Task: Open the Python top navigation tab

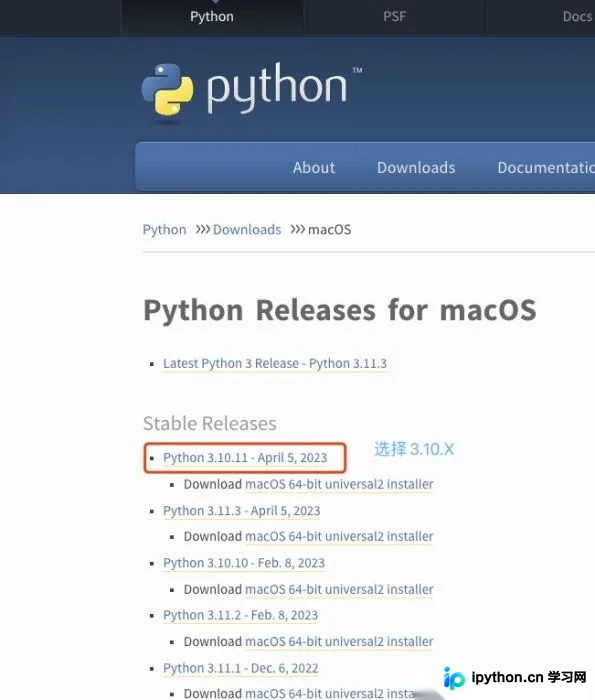Action: (x=212, y=17)
